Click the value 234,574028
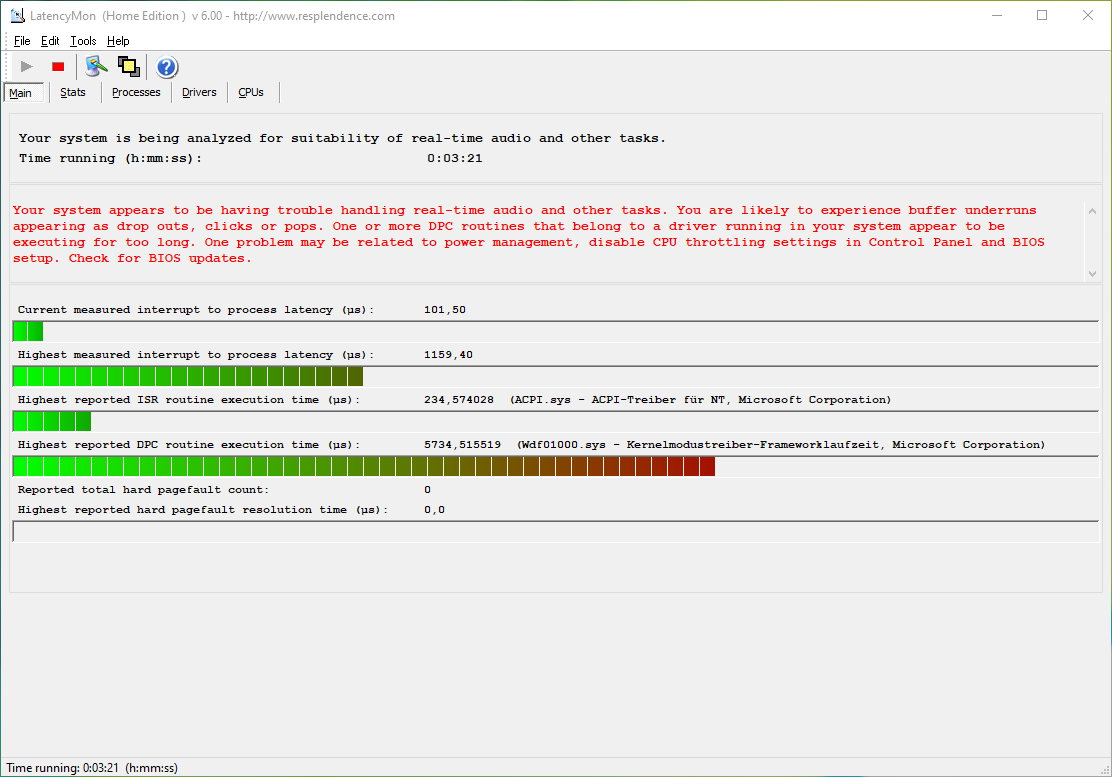Screen dimensions: 1112x777 click(459, 400)
